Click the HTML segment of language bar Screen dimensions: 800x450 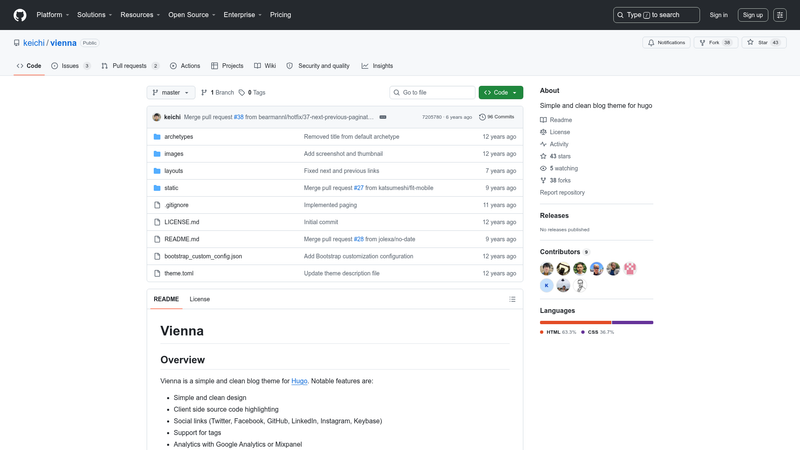pos(576,322)
